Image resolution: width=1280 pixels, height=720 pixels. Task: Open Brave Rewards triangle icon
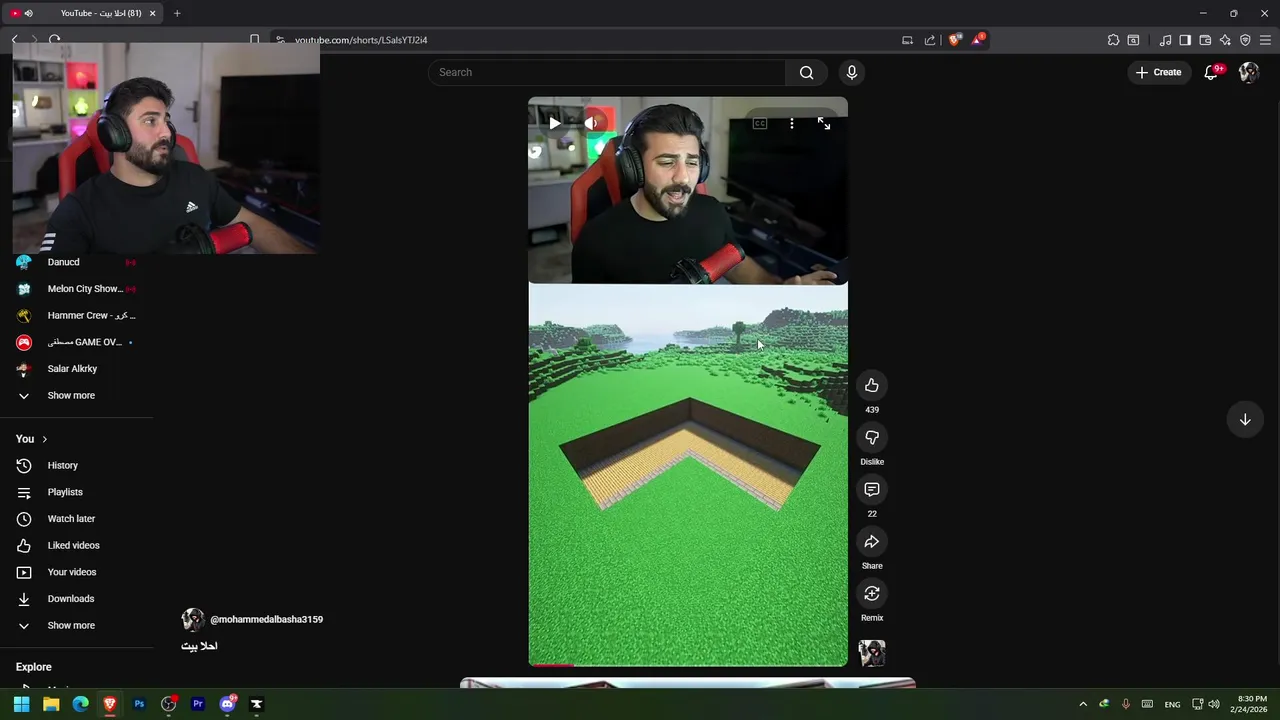point(977,40)
